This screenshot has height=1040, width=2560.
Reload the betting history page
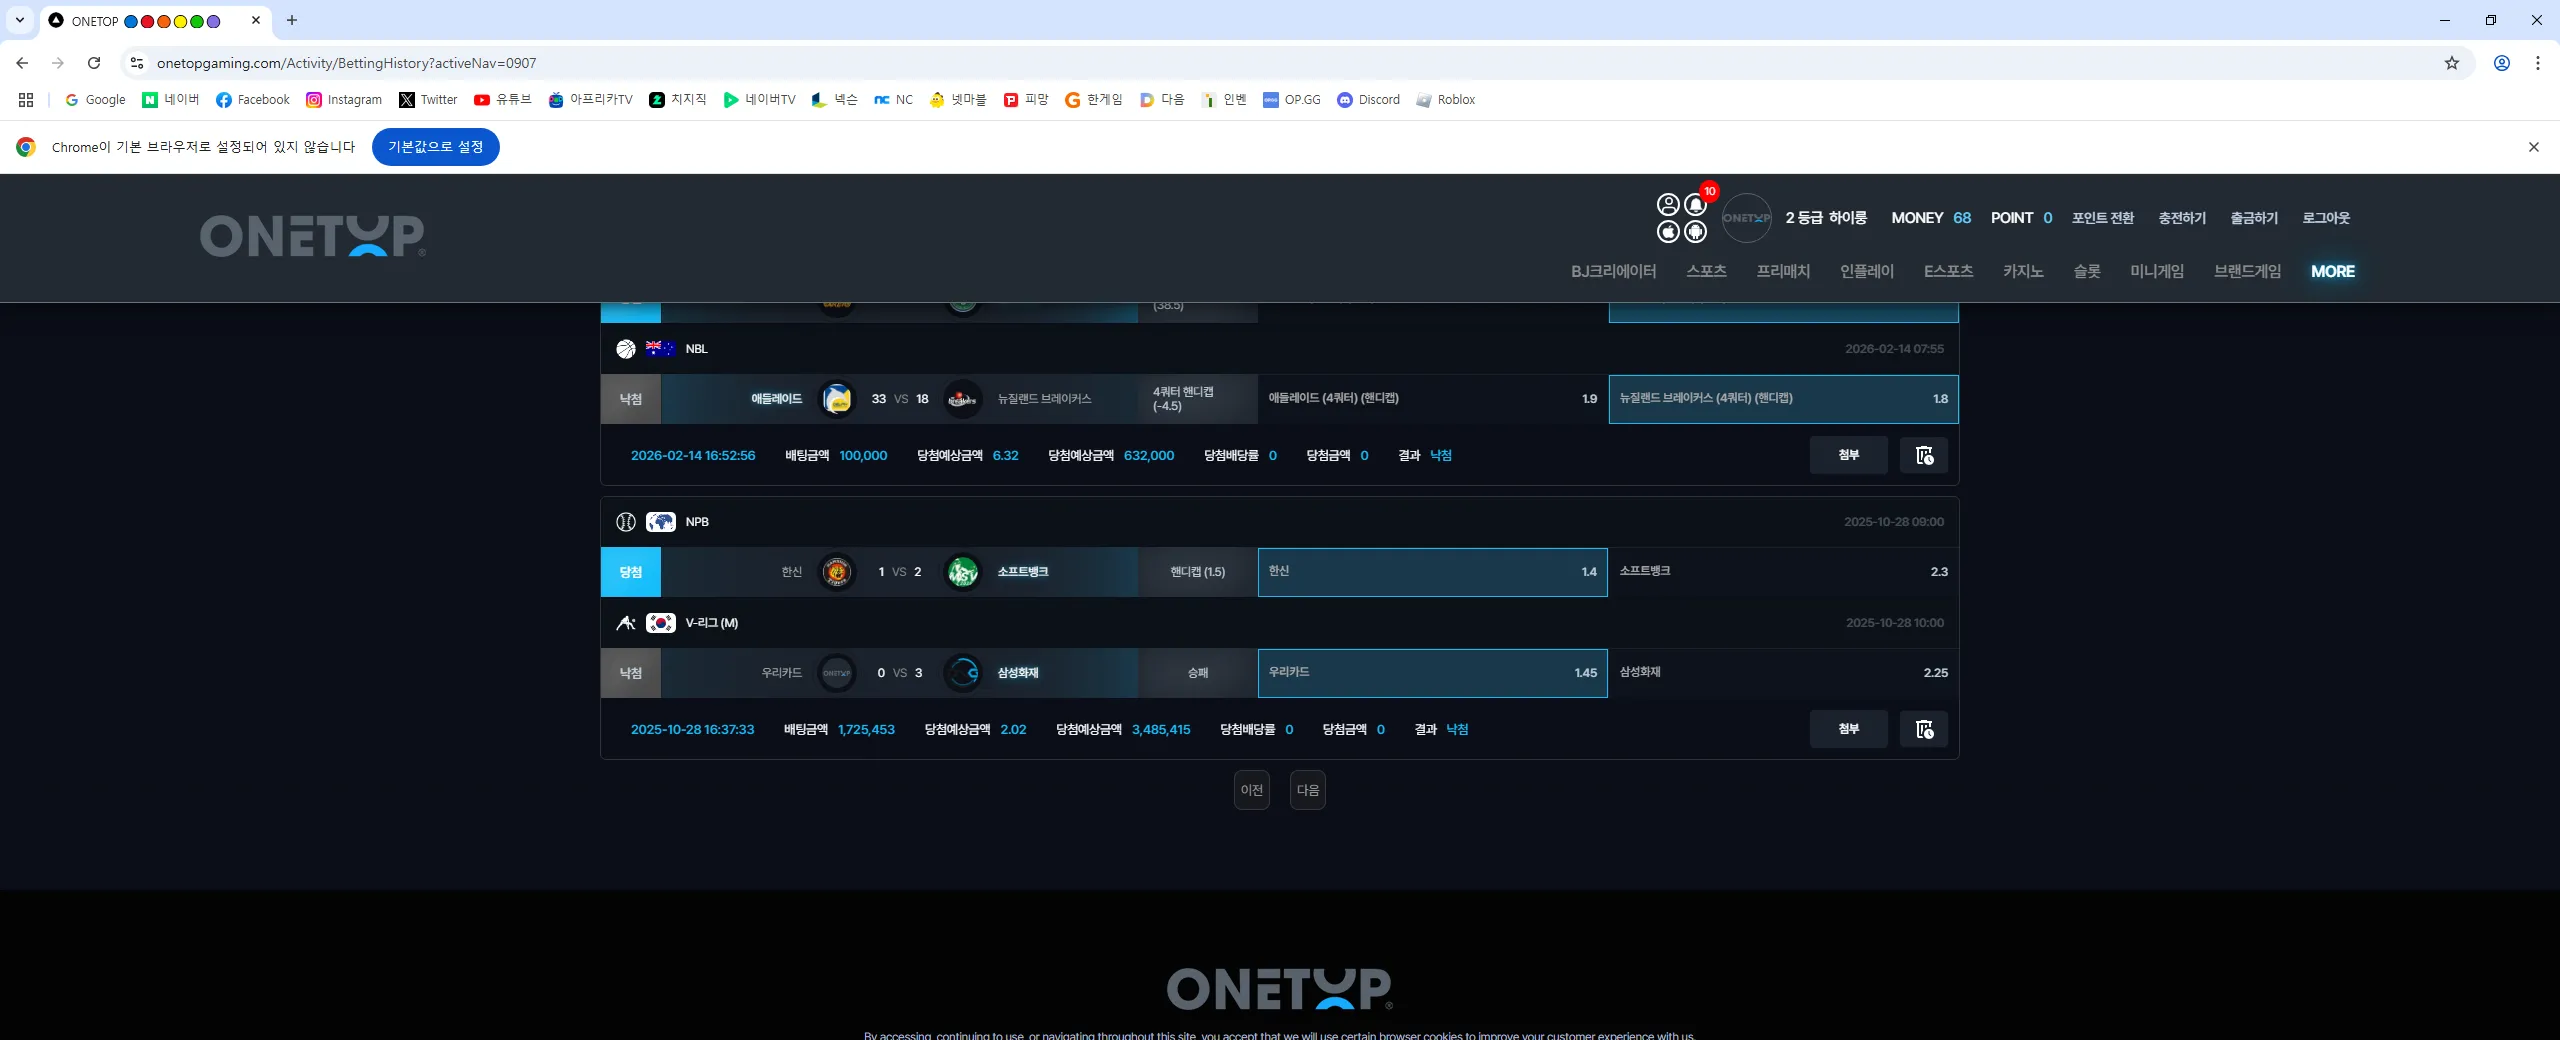(x=94, y=63)
